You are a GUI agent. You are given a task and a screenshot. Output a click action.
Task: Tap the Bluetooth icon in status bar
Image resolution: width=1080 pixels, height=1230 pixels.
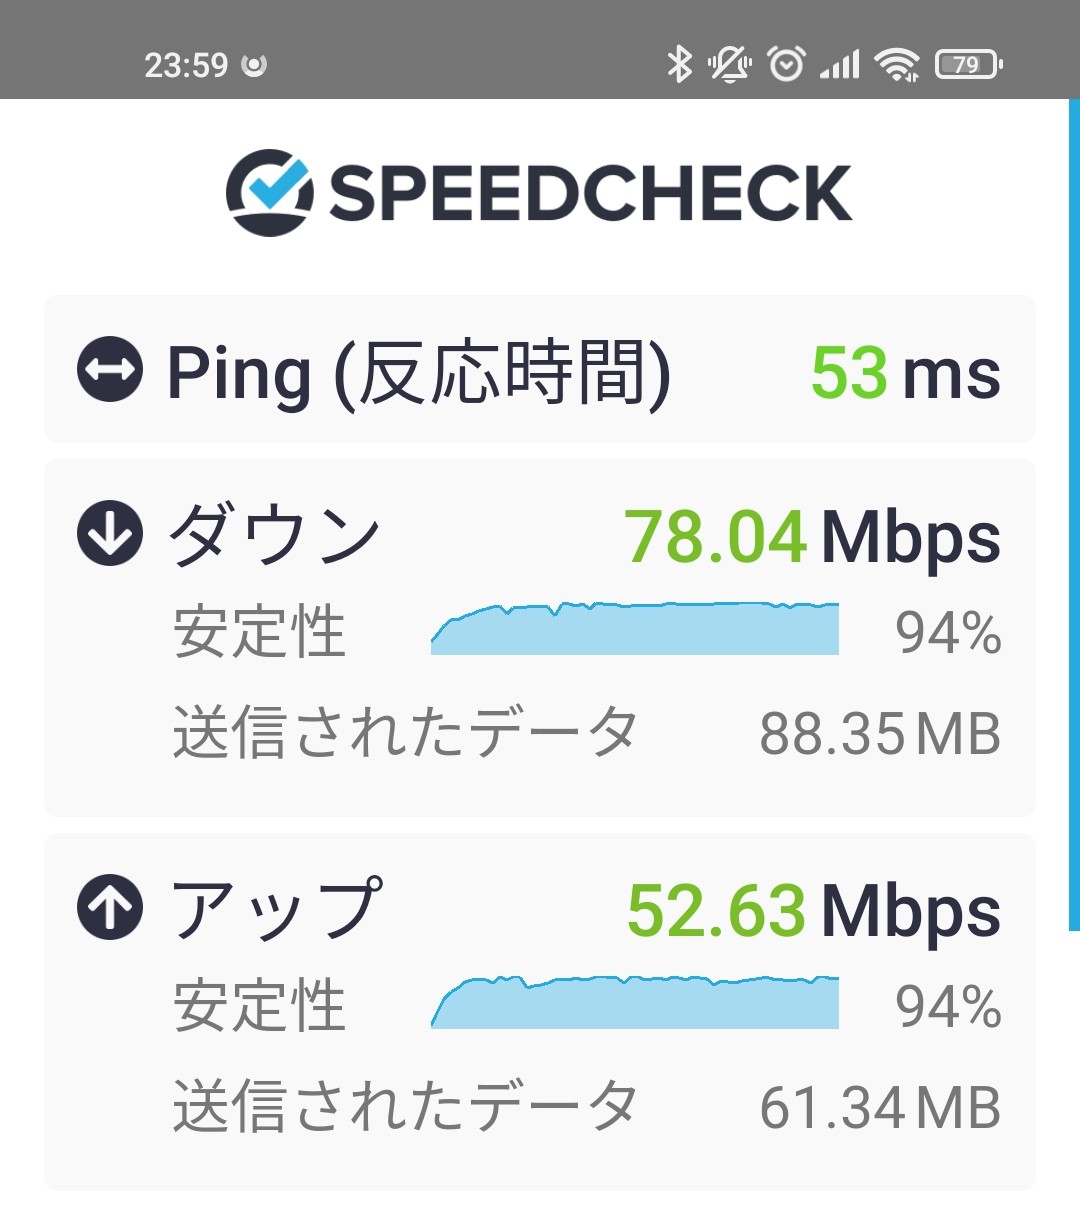679,65
